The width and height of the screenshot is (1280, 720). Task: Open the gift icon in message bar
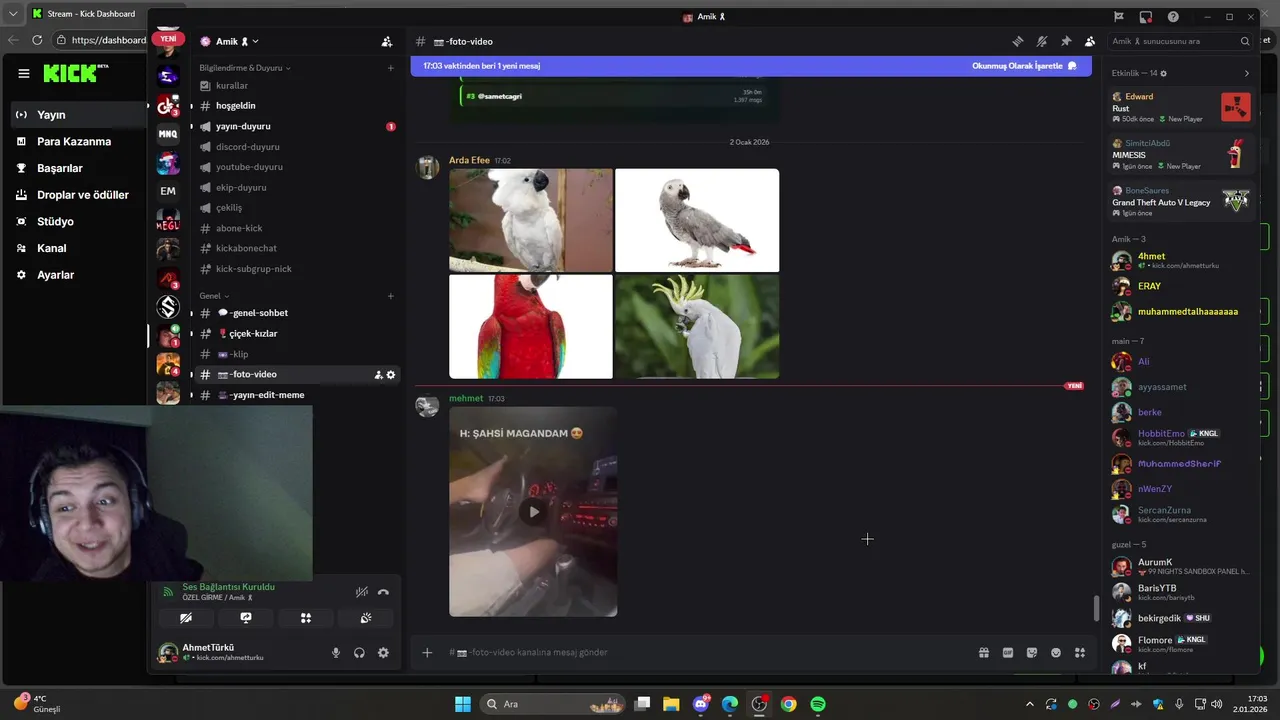(984, 653)
